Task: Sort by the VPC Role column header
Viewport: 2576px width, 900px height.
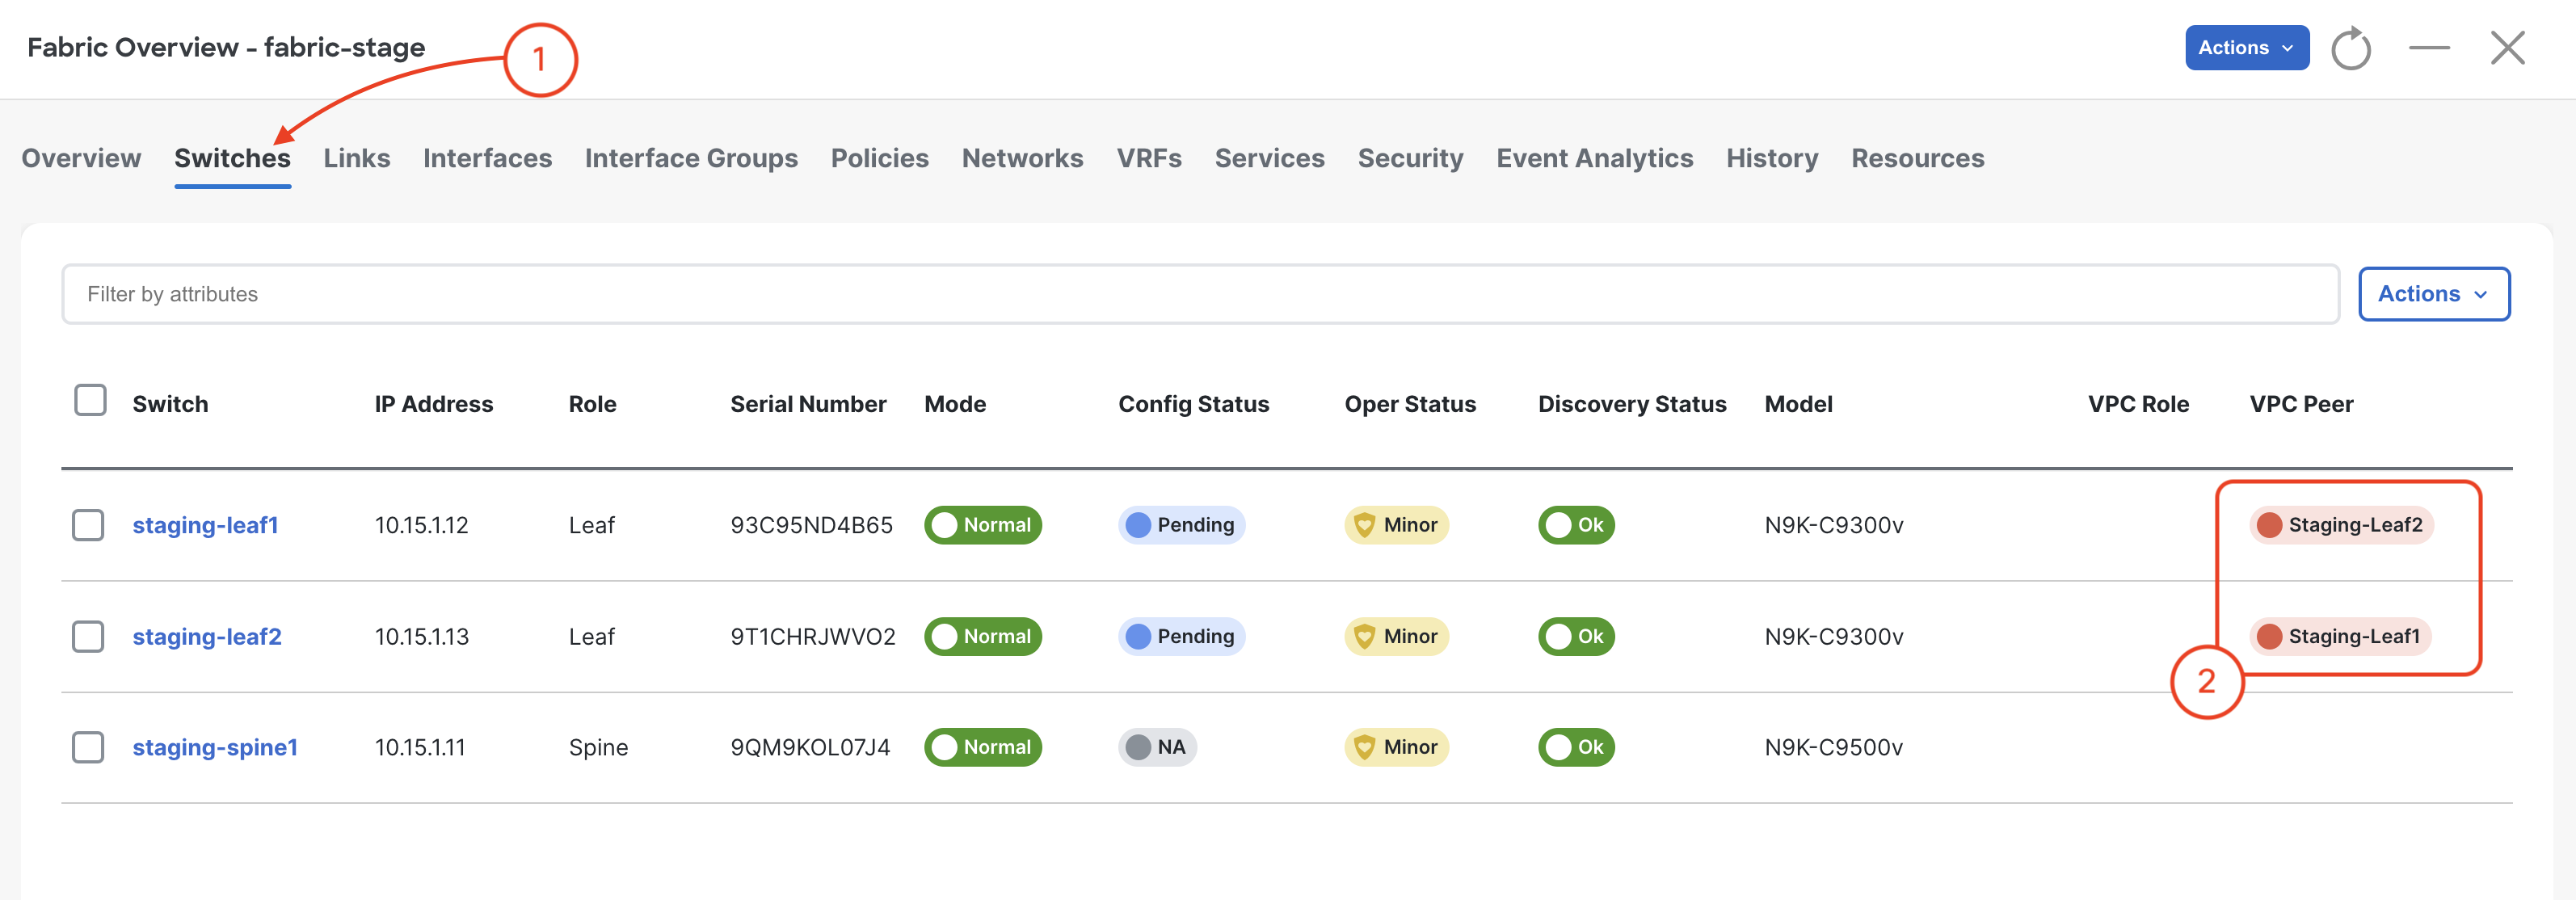Action: (2138, 404)
